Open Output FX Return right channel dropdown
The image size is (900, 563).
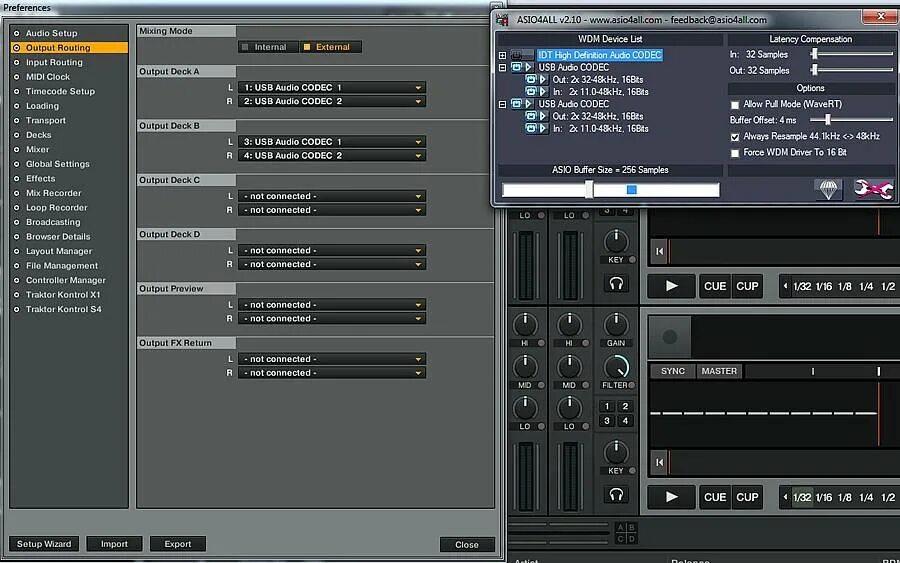point(332,373)
